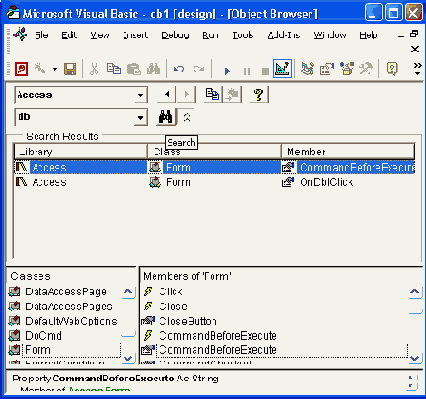Open the Window menu
The width and height of the screenshot is (426, 399).
[330, 35]
